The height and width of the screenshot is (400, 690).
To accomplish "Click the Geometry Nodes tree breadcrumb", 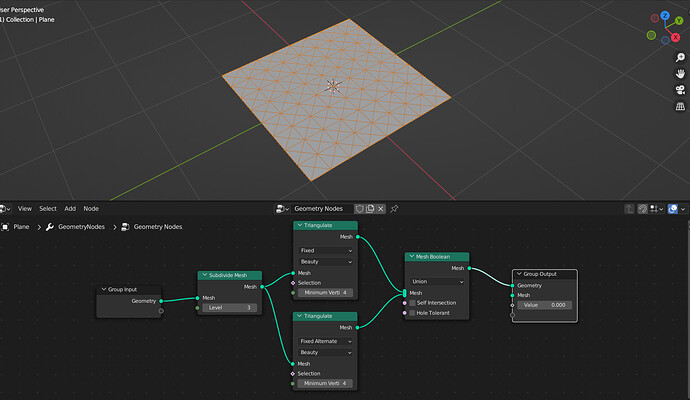I will 158,227.
